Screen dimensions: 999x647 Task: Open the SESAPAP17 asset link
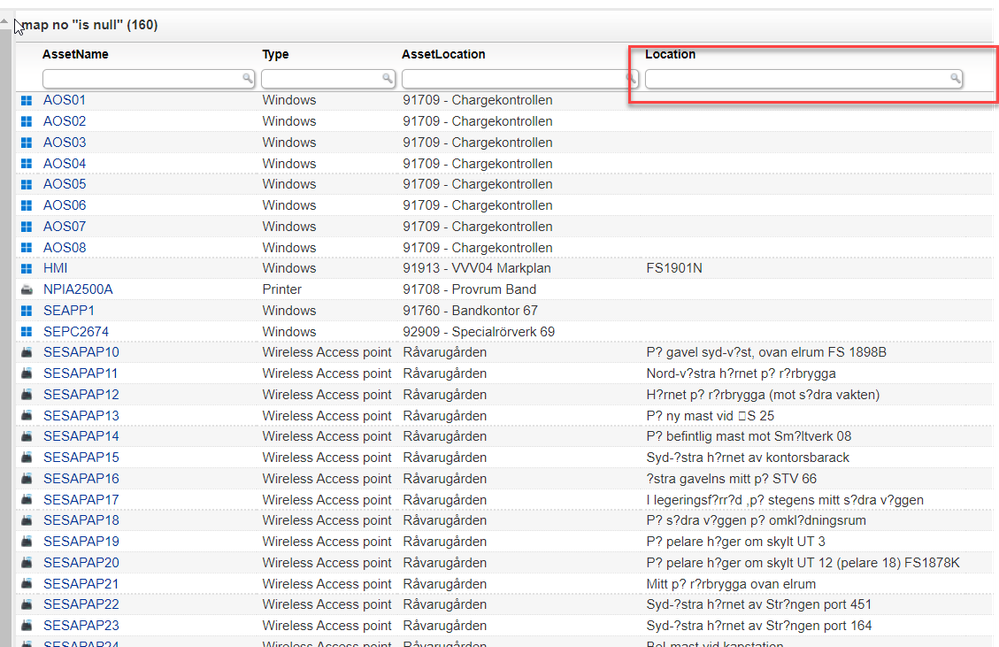click(80, 500)
